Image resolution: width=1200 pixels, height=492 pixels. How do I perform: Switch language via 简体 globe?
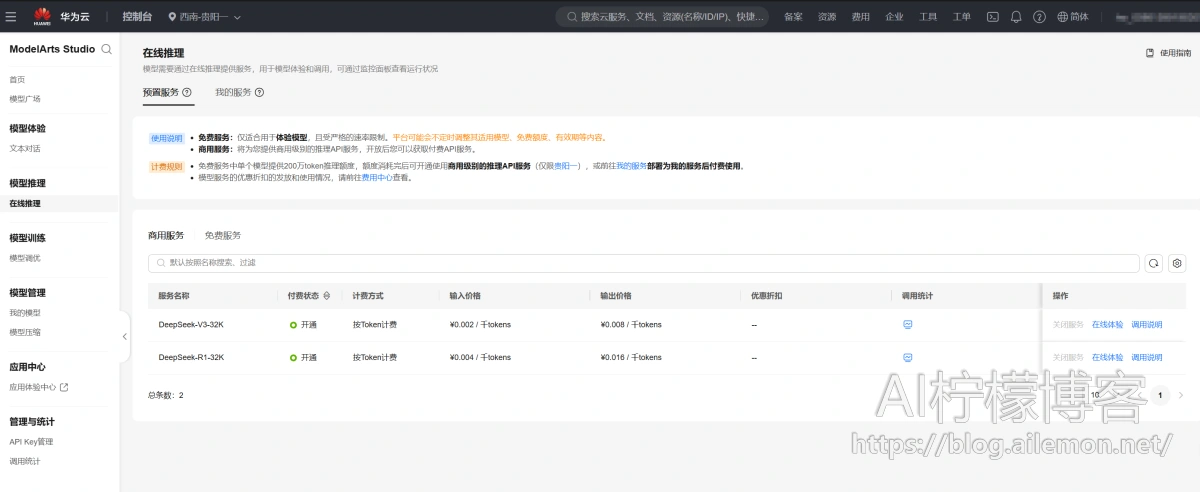tap(1073, 17)
